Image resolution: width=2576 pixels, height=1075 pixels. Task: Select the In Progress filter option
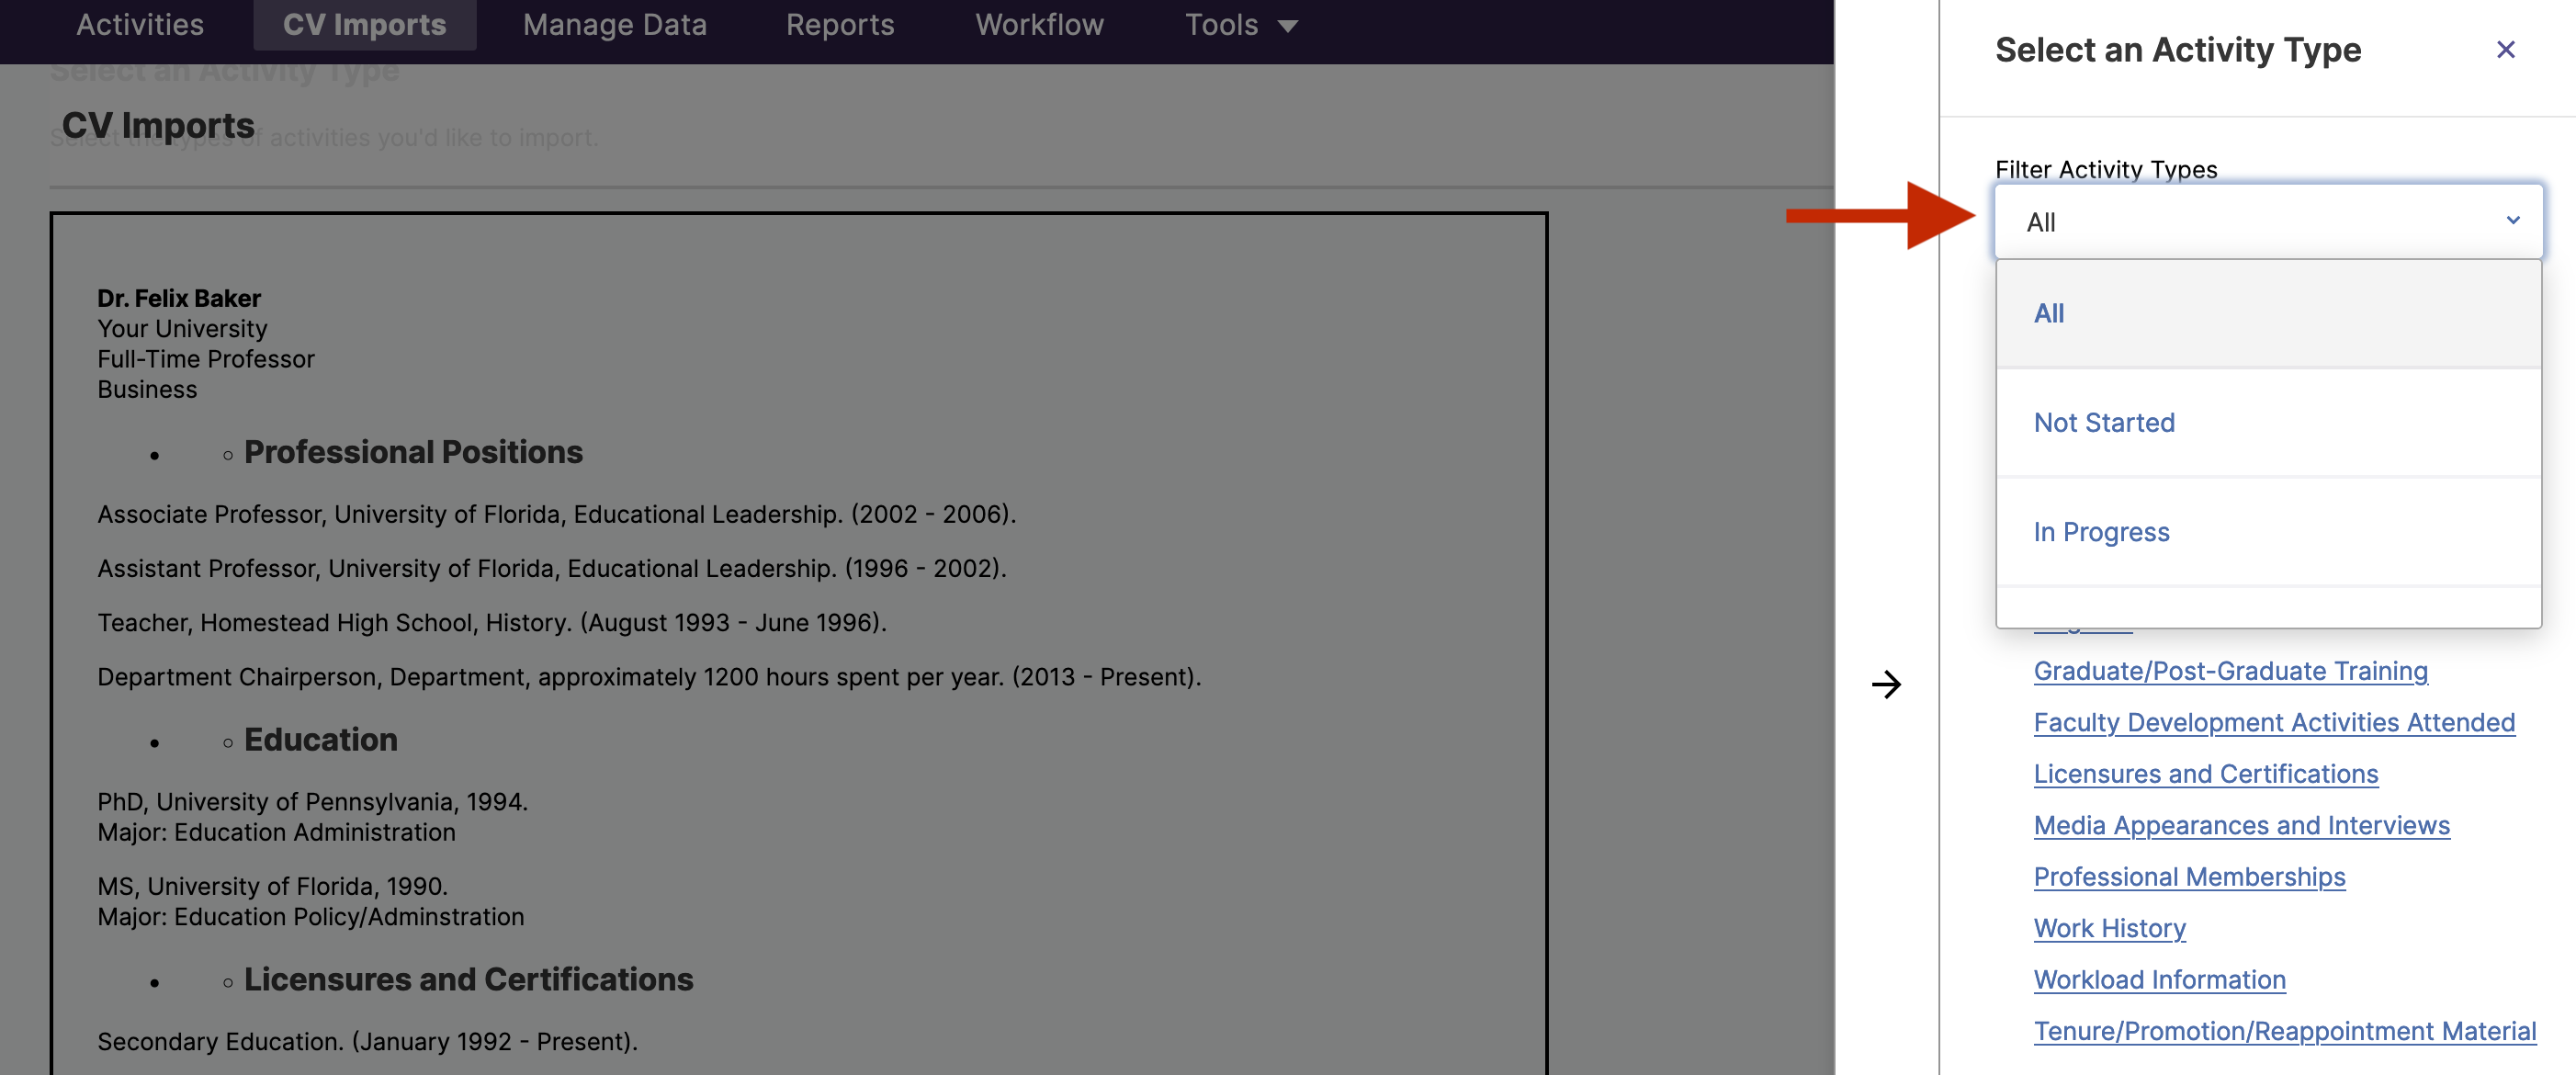(2268, 532)
